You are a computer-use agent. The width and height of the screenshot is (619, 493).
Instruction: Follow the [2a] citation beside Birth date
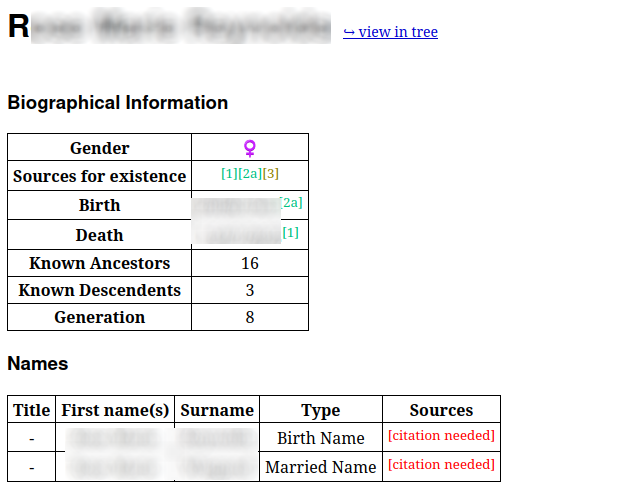(291, 203)
